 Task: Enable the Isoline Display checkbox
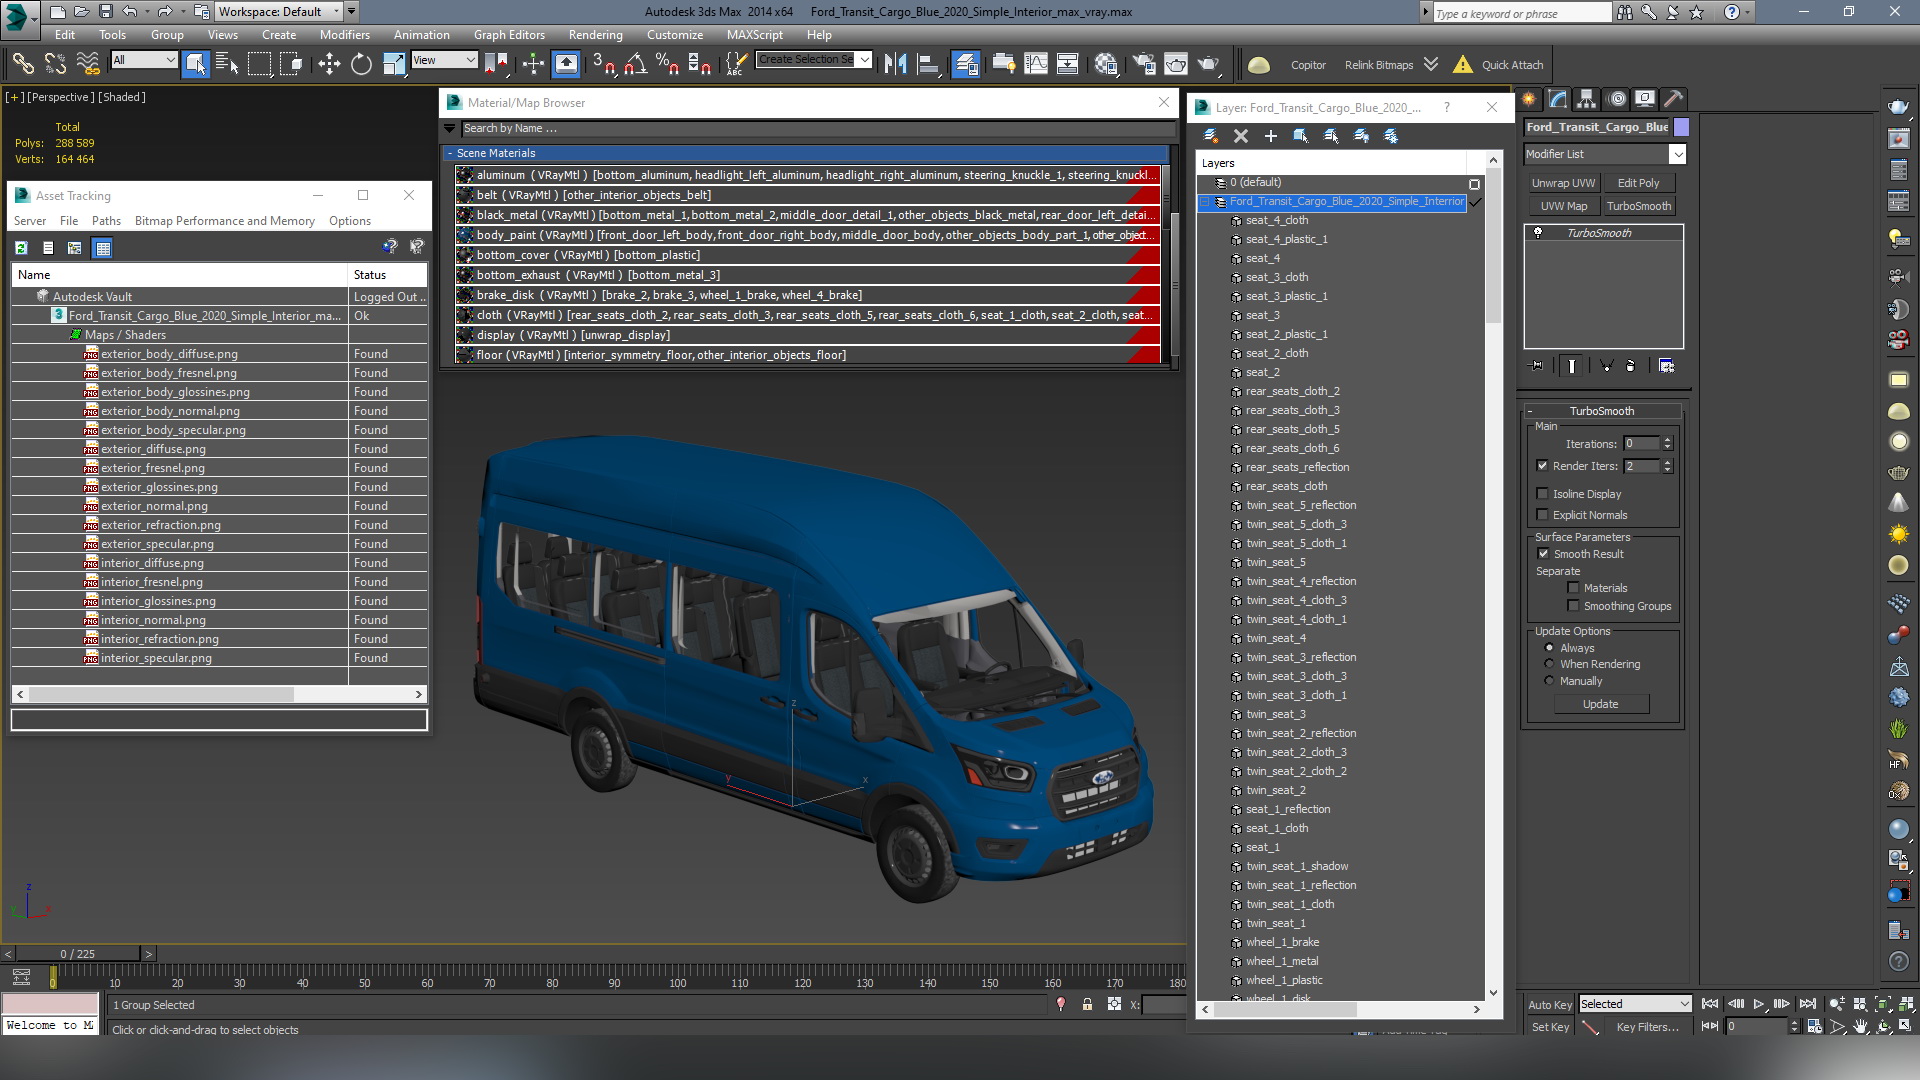click(x=1542, y=494)
